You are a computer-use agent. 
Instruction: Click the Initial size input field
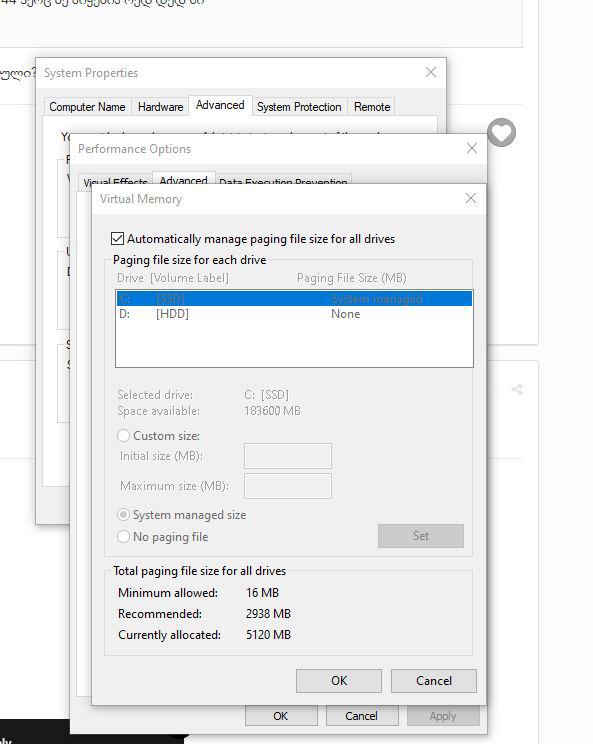[287, 456]
